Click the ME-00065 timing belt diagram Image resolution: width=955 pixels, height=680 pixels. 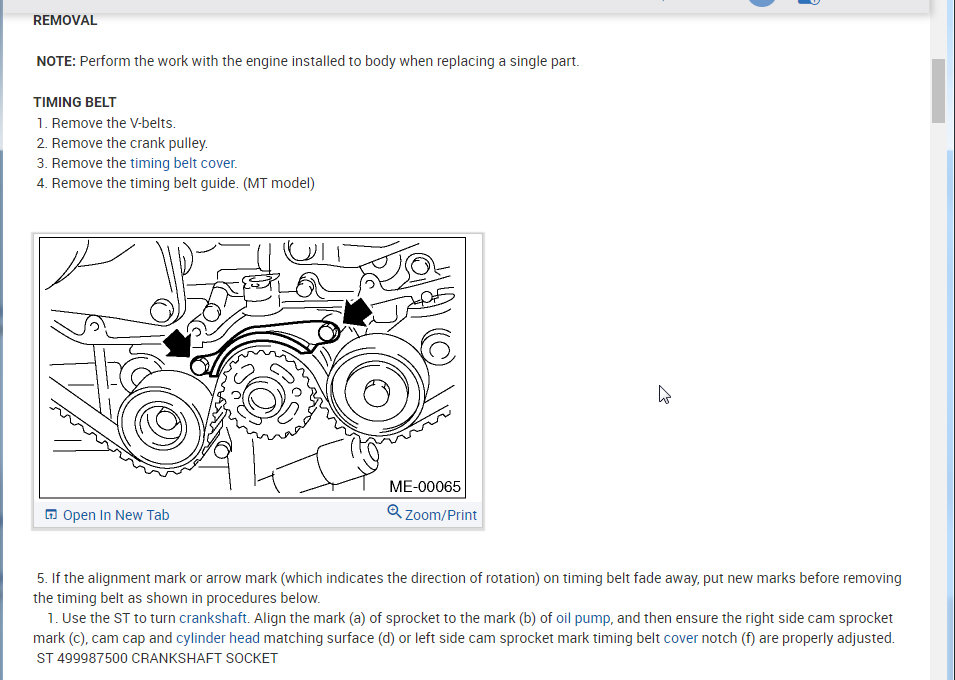click(252, 367)
